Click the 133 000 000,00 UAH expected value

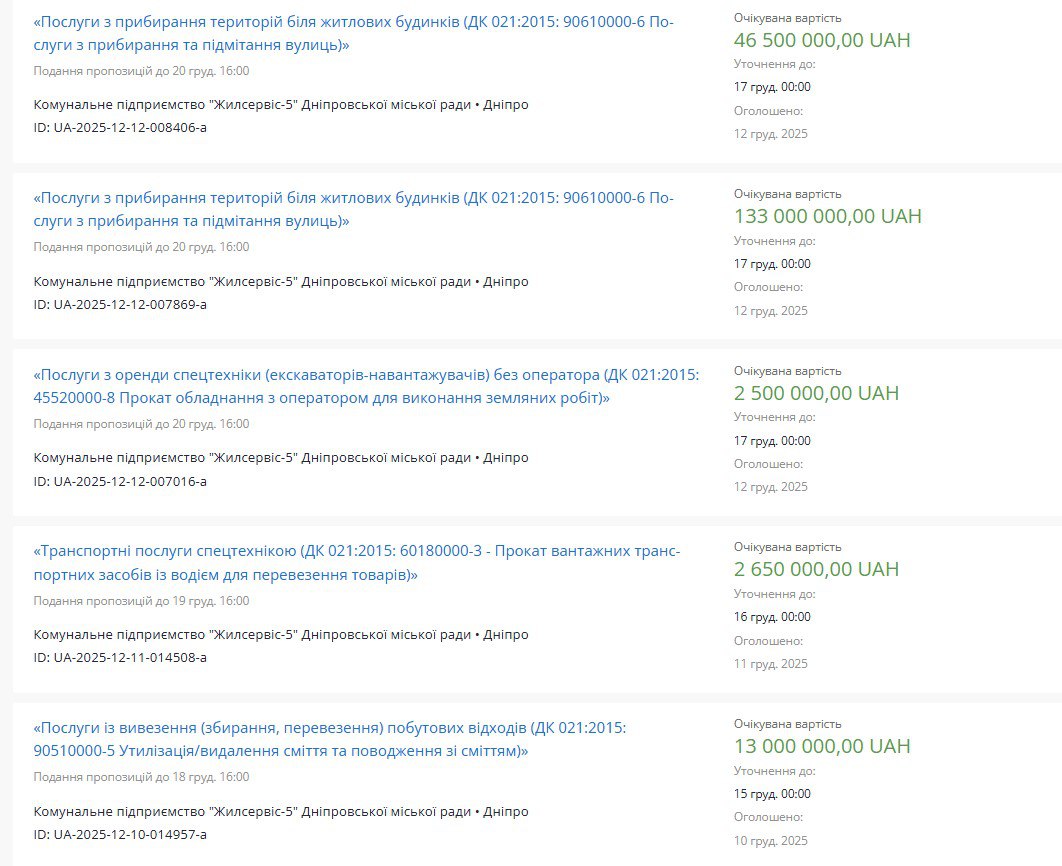[x=827, y=216]
